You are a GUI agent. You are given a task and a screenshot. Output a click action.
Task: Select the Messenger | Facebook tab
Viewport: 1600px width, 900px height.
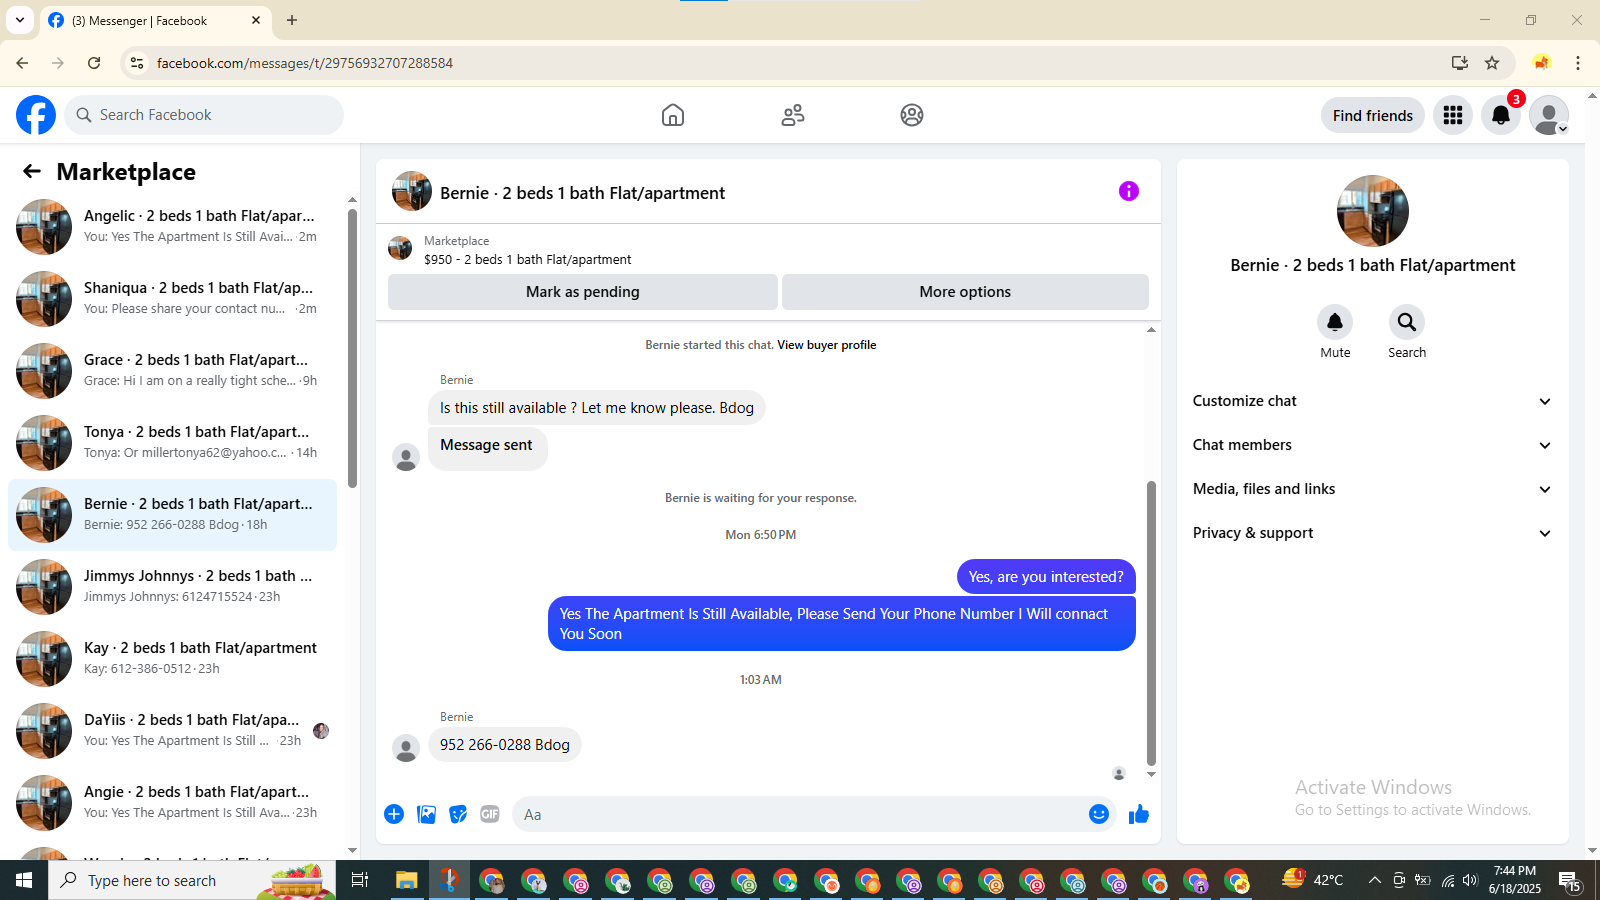tap(155, 21)
